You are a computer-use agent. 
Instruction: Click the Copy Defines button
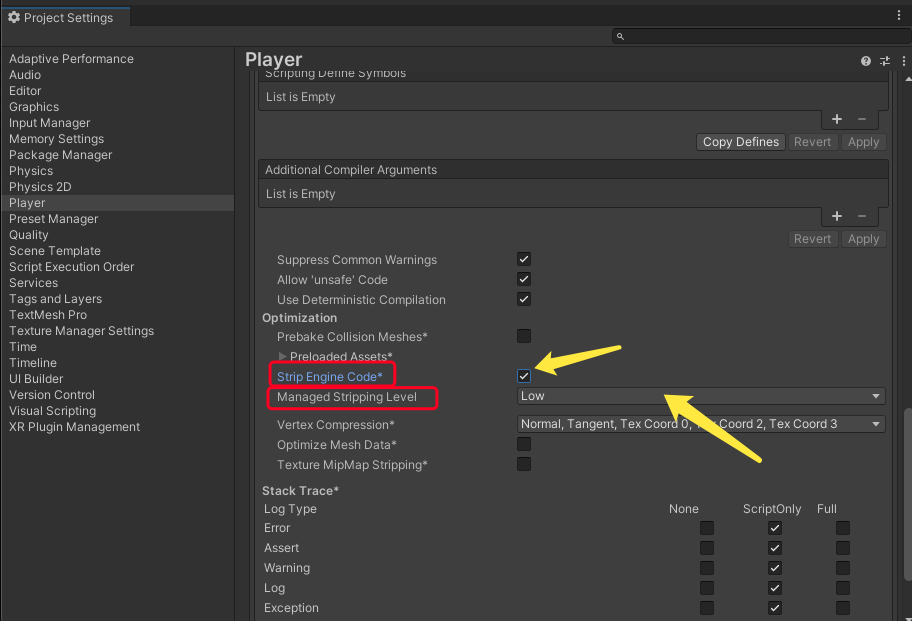(x=740, y=142)
